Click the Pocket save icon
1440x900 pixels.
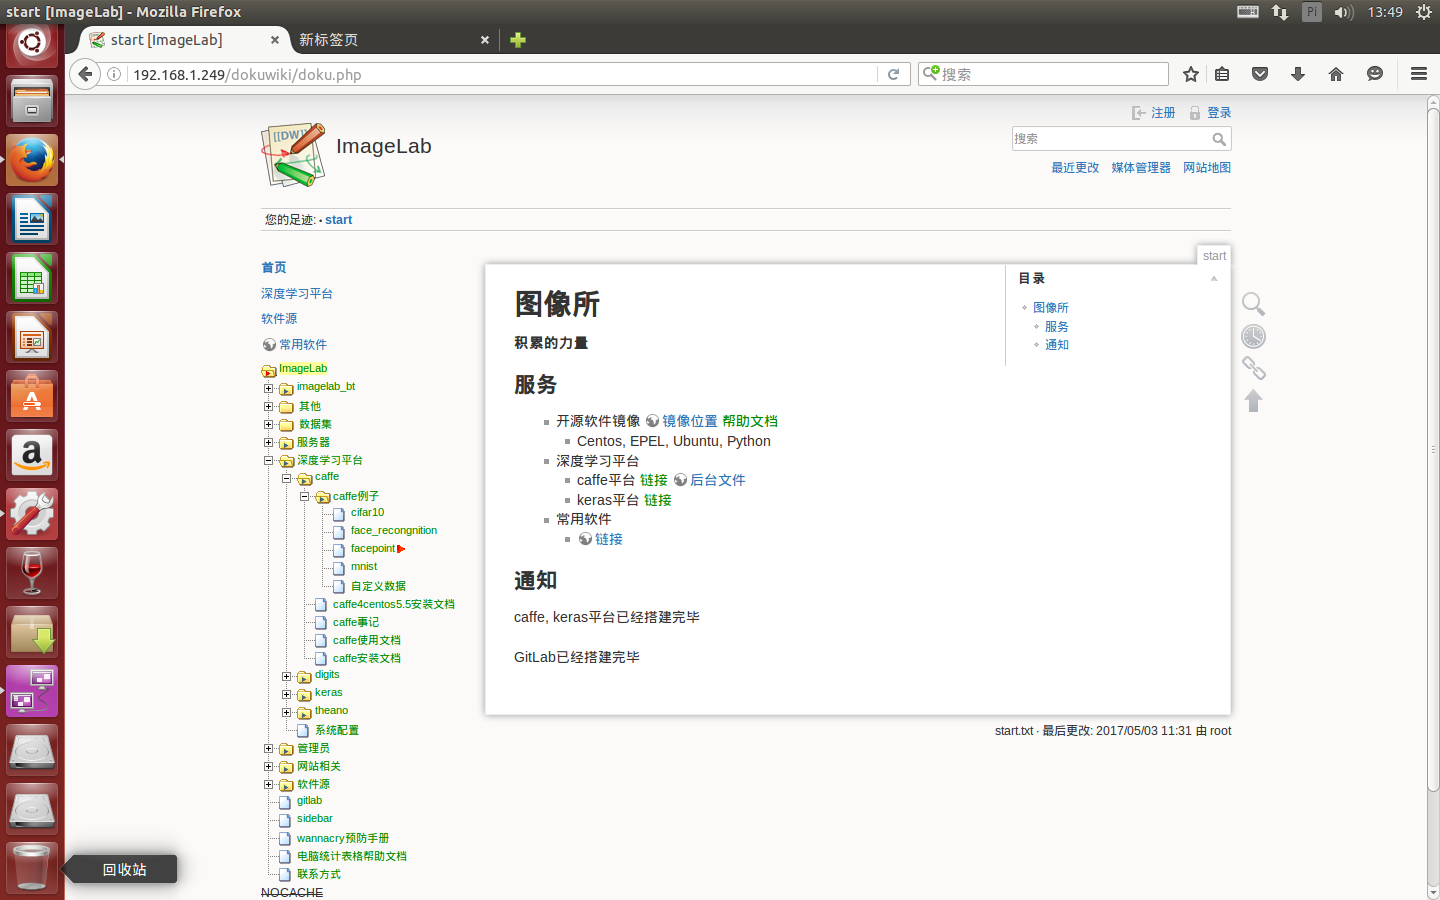pyautogui.click(x=1260, y=74)
